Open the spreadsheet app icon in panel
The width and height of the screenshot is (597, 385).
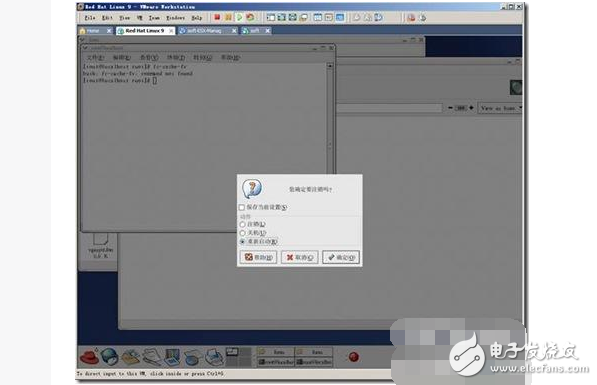193,357
